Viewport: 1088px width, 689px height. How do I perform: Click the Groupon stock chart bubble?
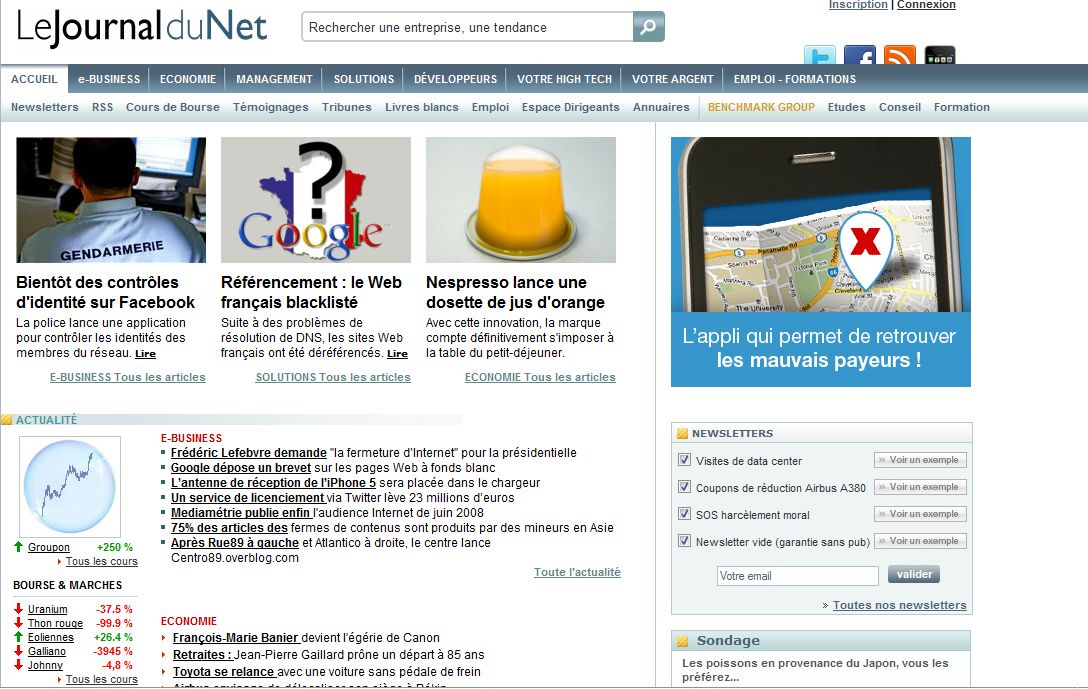(x=69, y=486)
